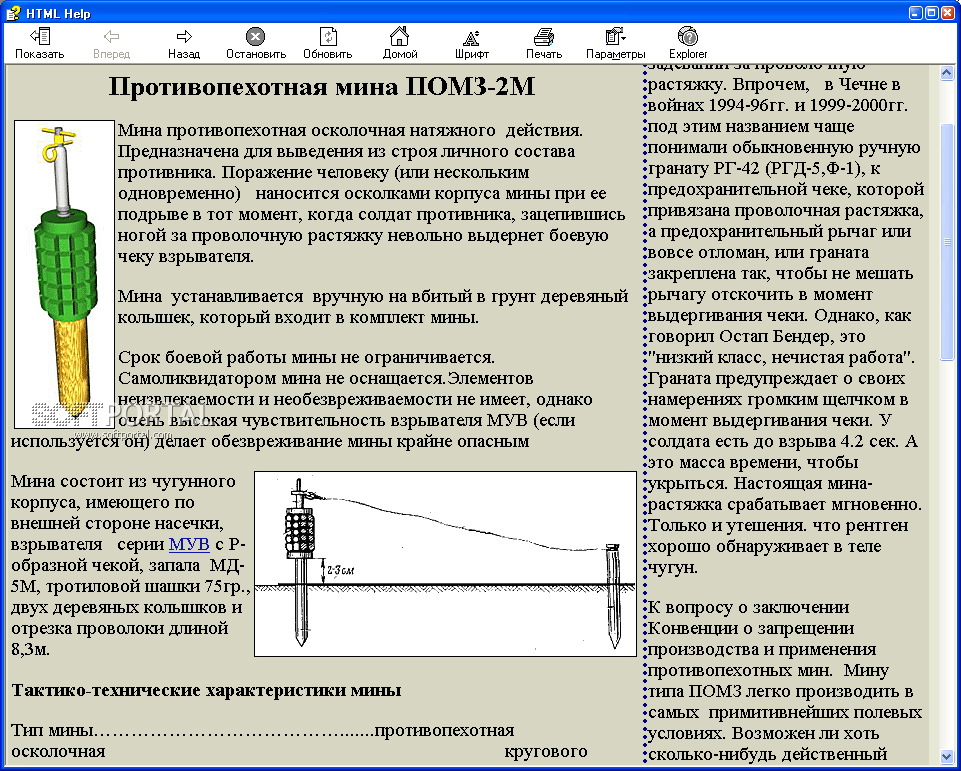Click the vertical scrollbar thumb
This screenshot has width=961, height=771.
946,241
